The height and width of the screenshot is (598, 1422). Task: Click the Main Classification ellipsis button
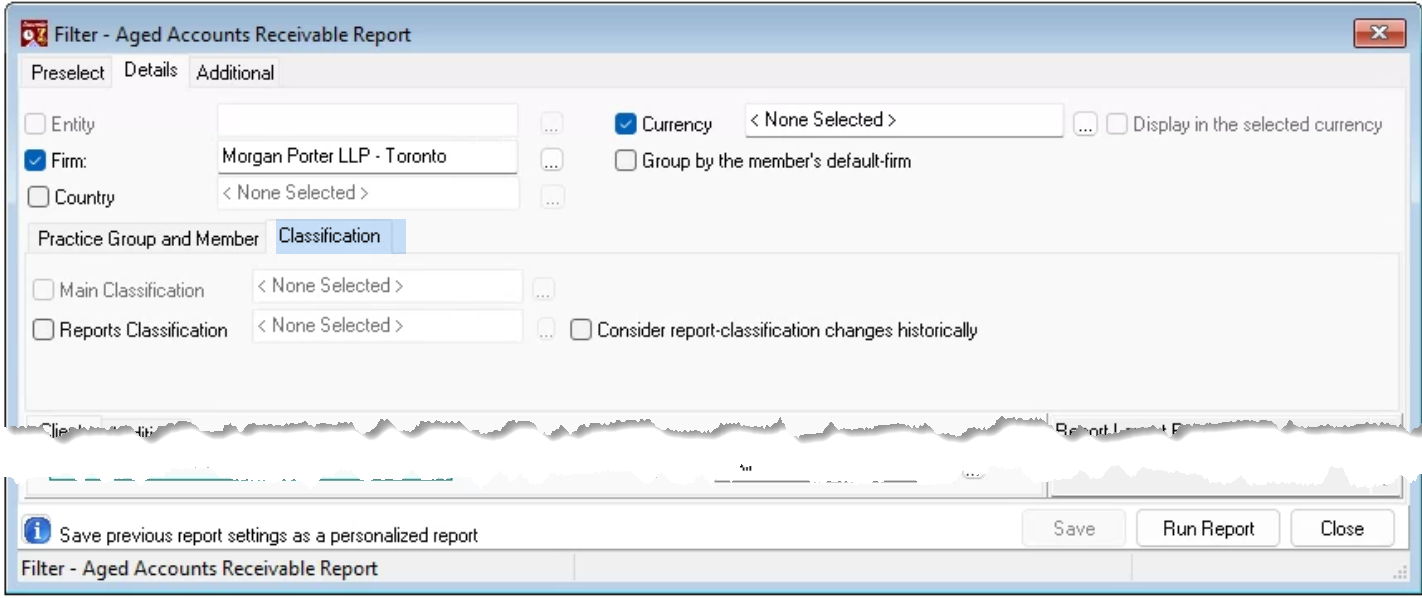[543, 290]
